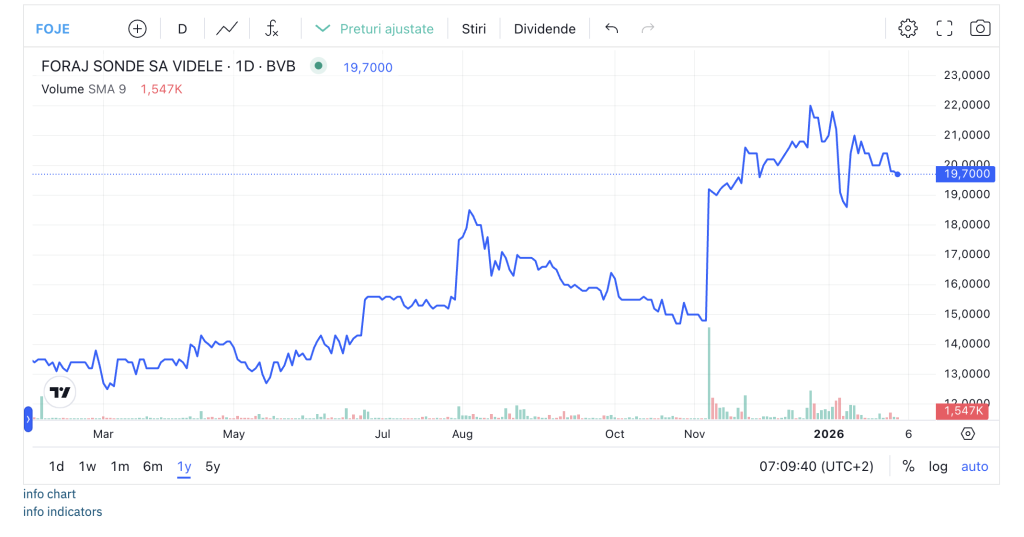Toggle log scale mode
Viewport: 1024px width, 537px height.
[938, 466]
